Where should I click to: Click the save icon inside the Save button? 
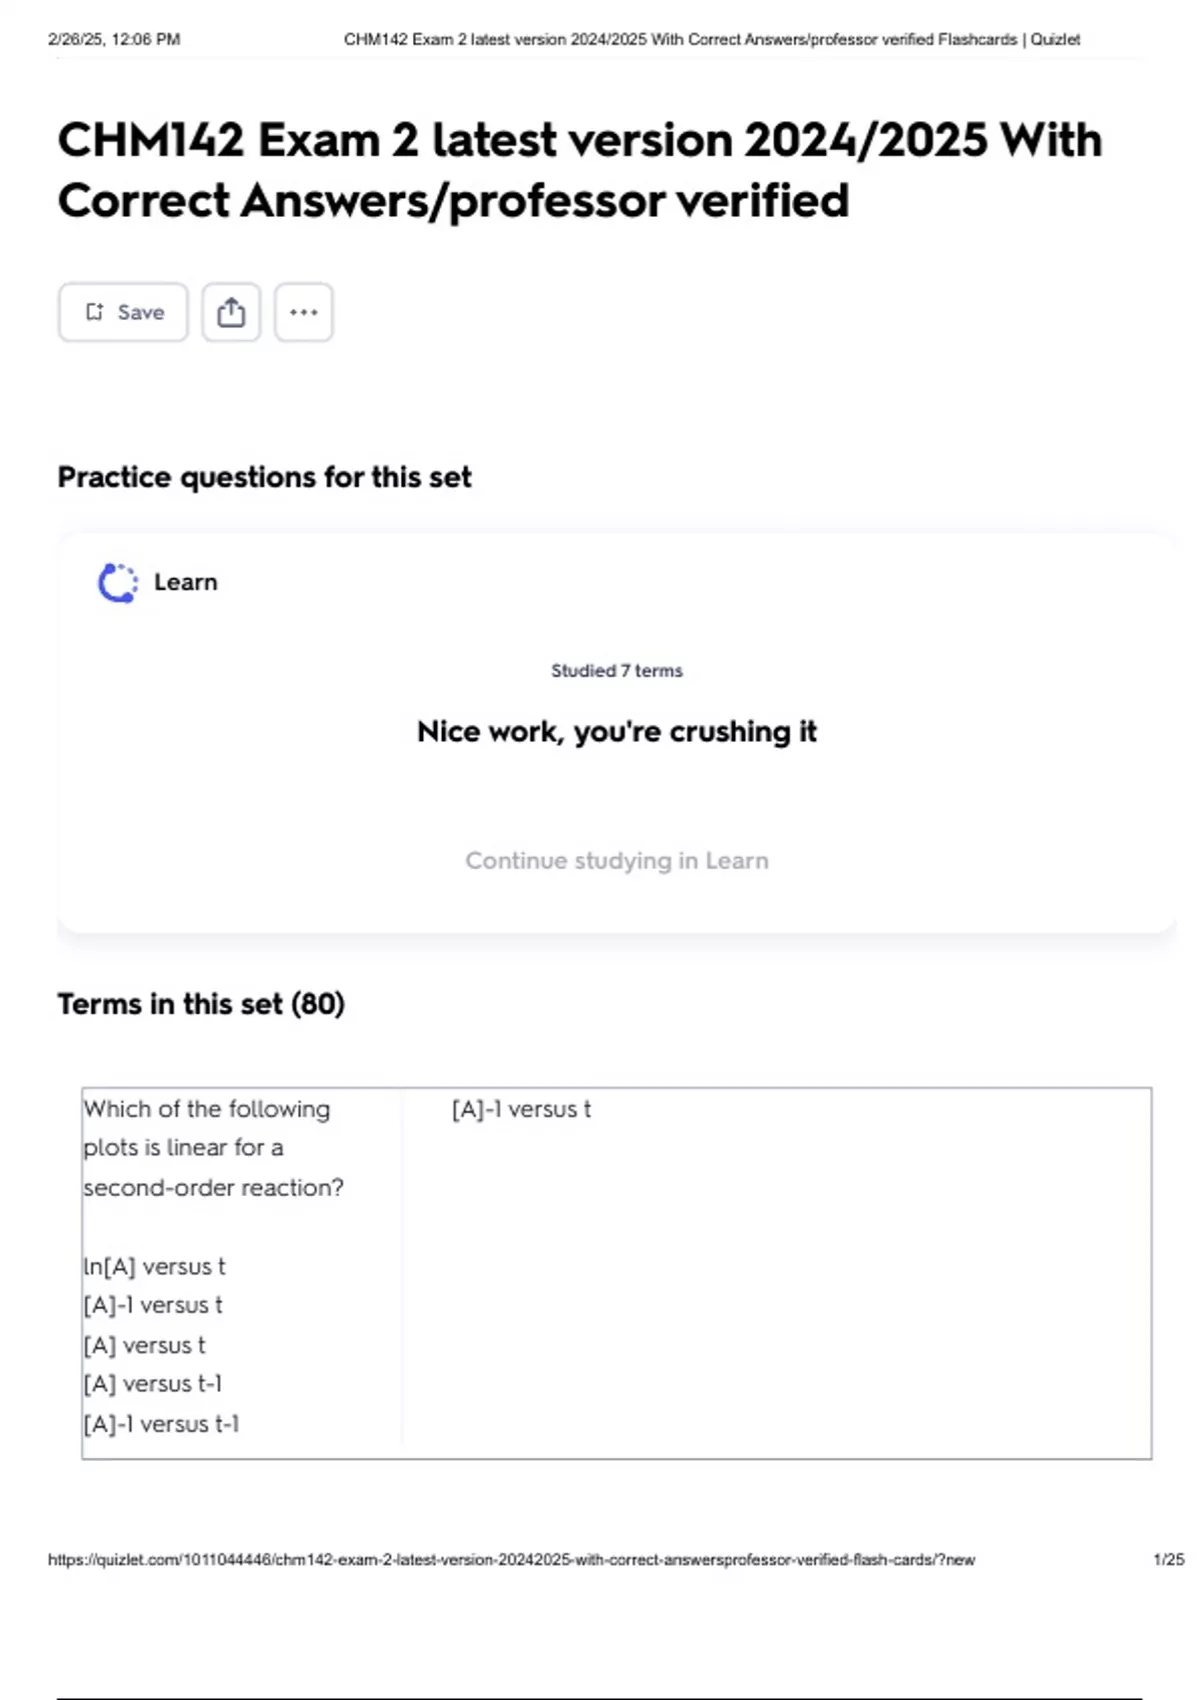tap(95, 312)
